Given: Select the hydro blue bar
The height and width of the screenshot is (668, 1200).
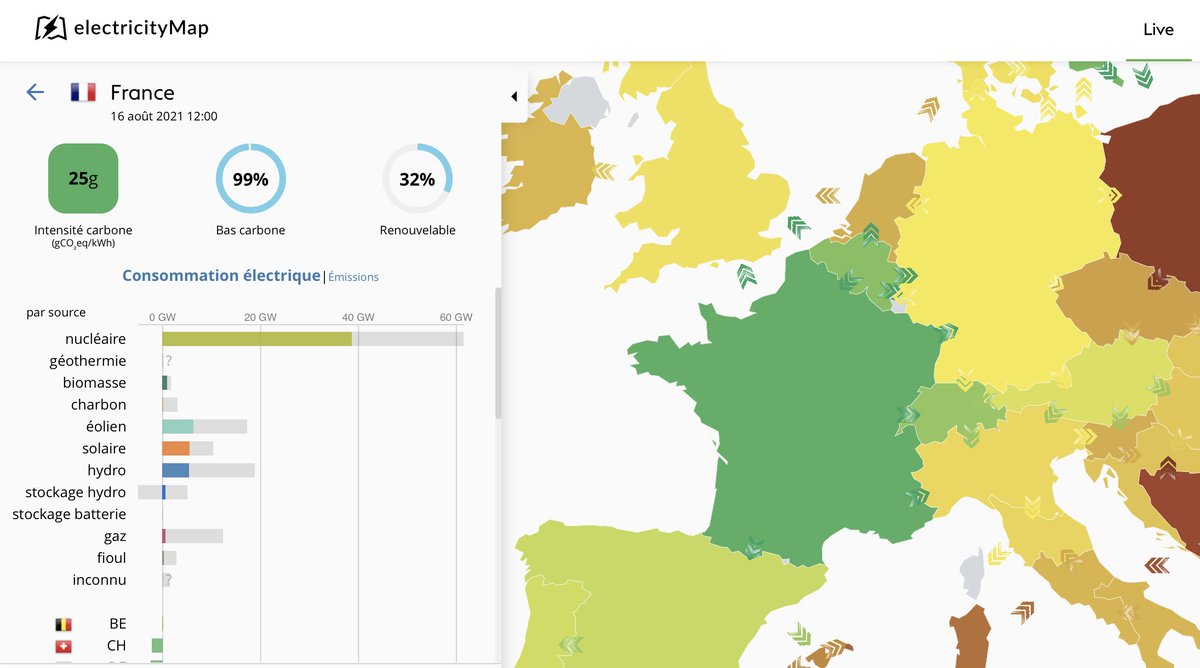Looking at the screenshot, I should (x=176, y=471).
